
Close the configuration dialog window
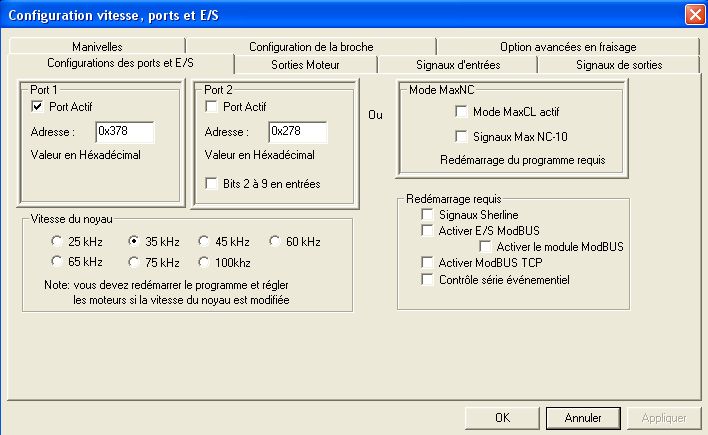click(x=695, y=15)
